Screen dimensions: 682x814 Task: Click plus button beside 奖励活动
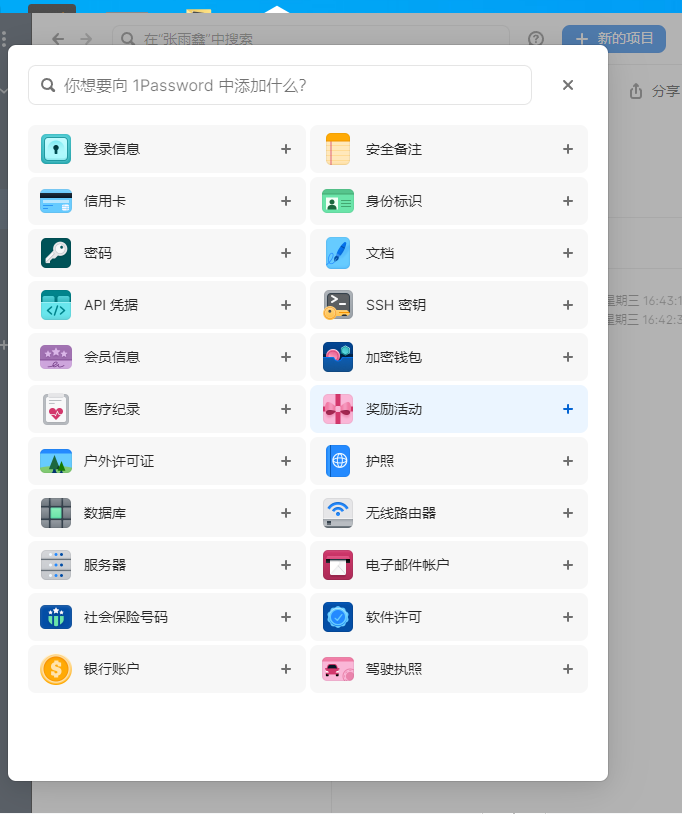[568, 409]
